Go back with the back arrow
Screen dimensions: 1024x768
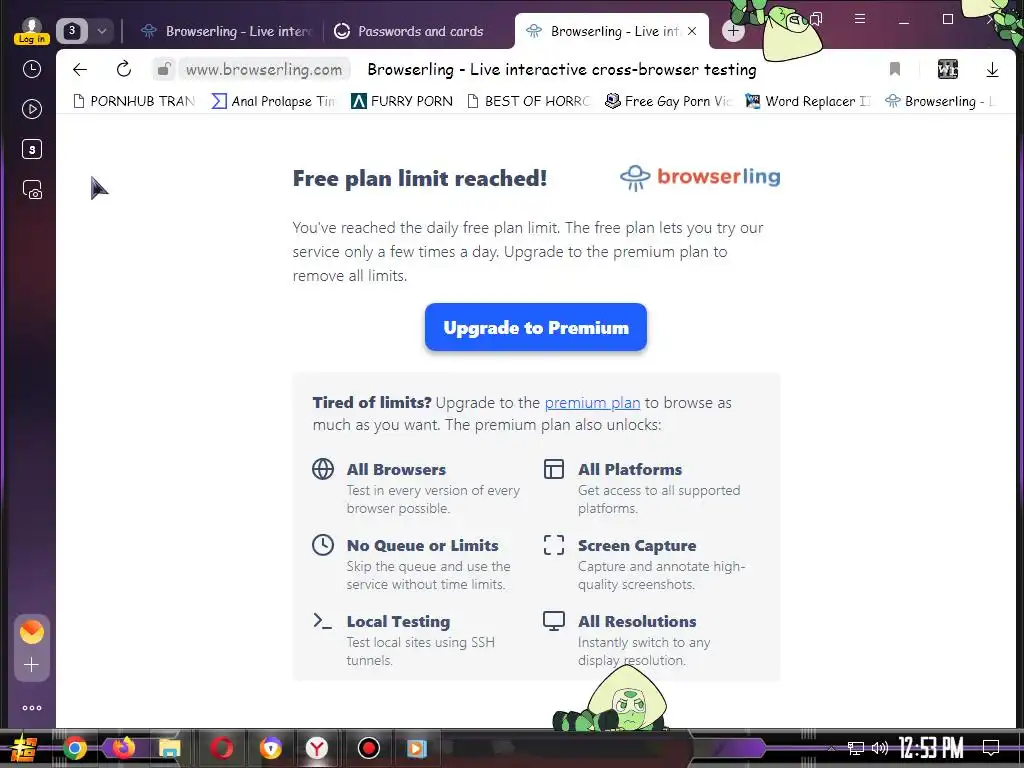click(x=80, y=69)
